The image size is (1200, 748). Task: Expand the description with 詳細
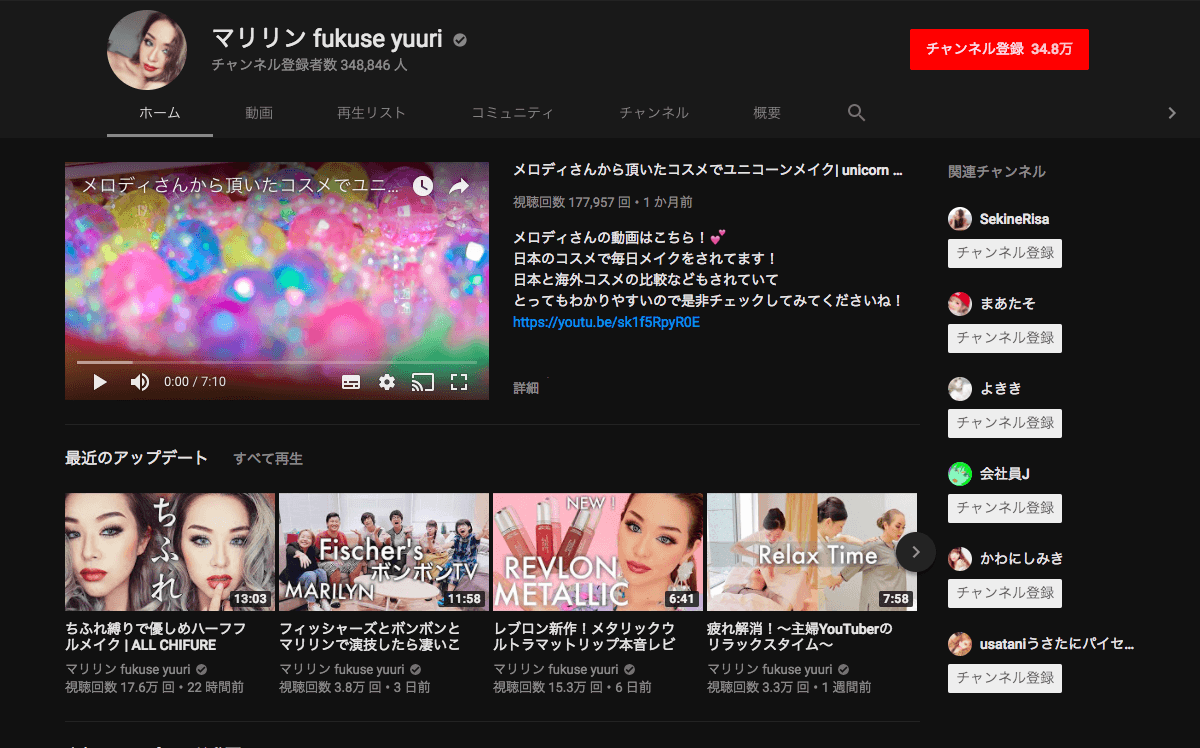pyautogui.click(x=526, y=388)
